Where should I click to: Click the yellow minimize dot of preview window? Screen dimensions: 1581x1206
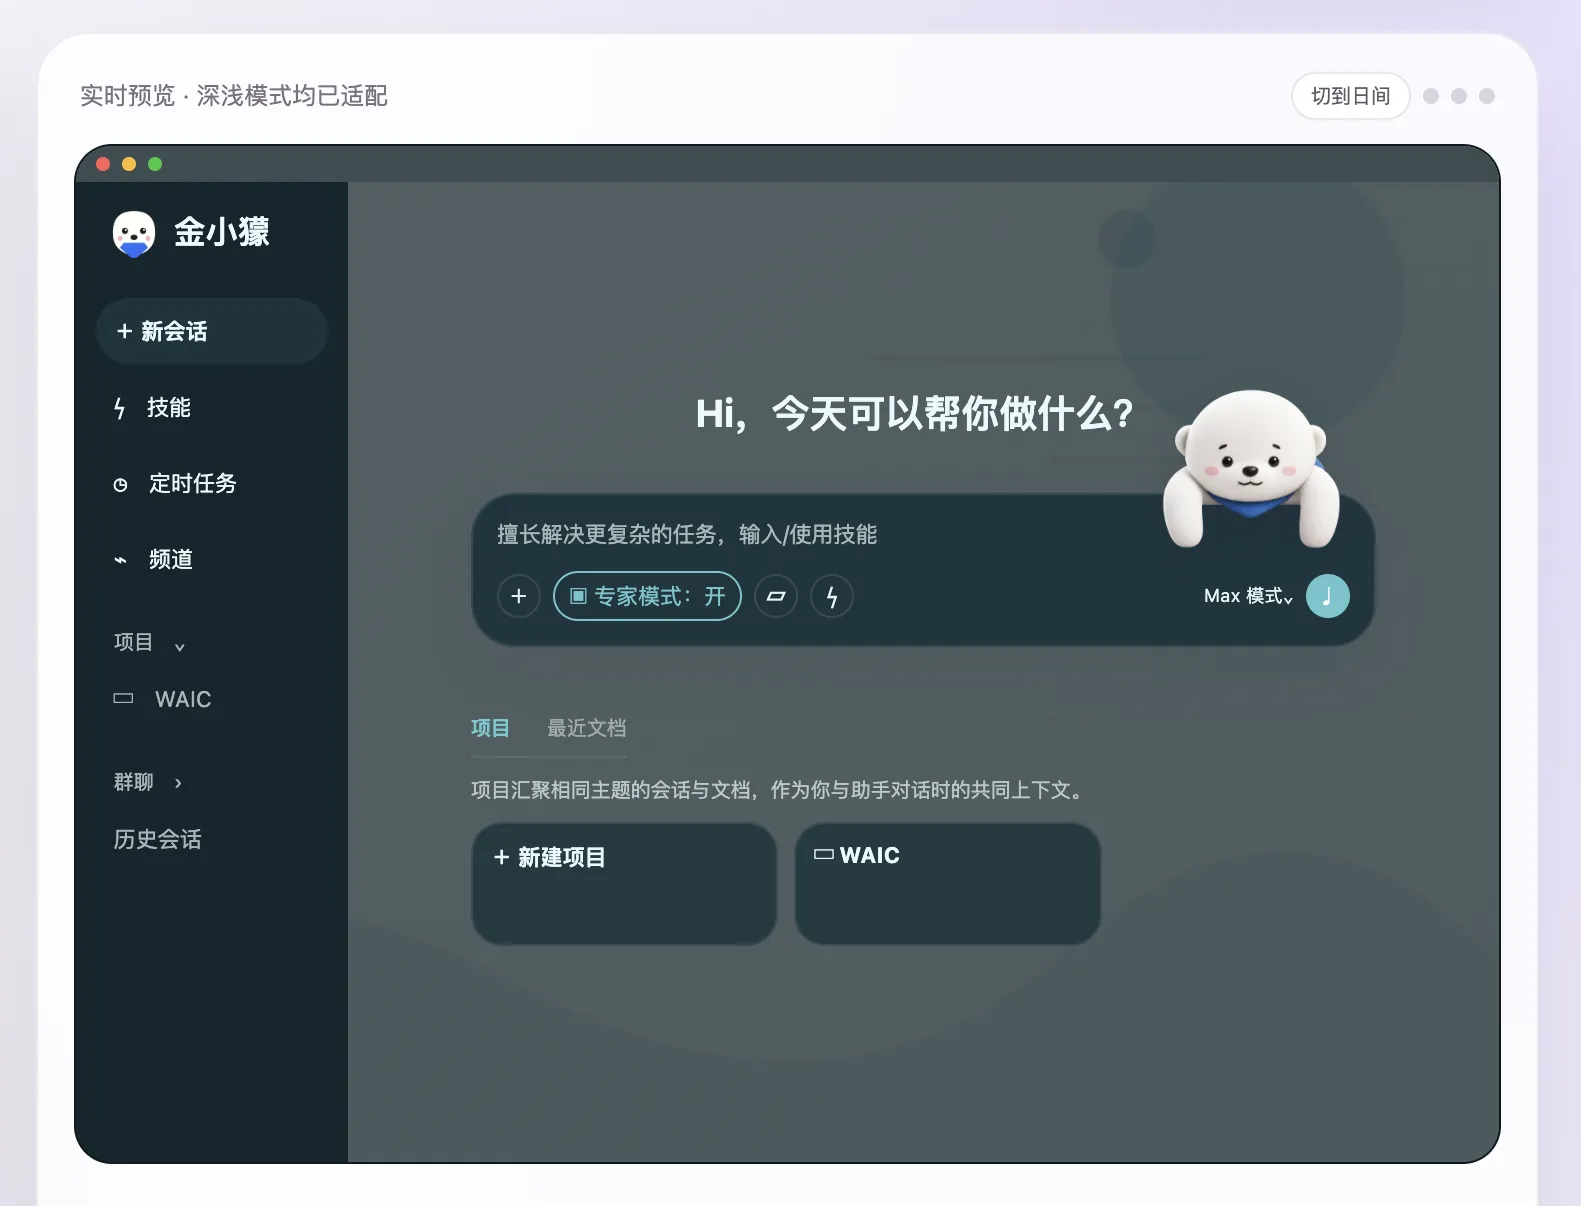click(129, 164)
